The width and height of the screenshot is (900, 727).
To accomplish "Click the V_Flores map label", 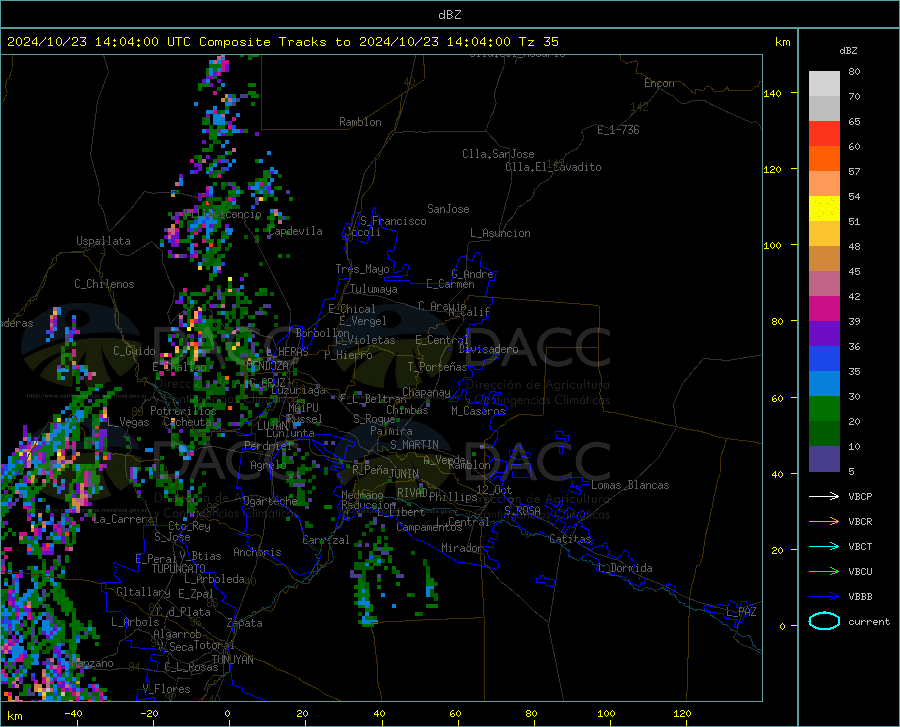I will point(166,689).
